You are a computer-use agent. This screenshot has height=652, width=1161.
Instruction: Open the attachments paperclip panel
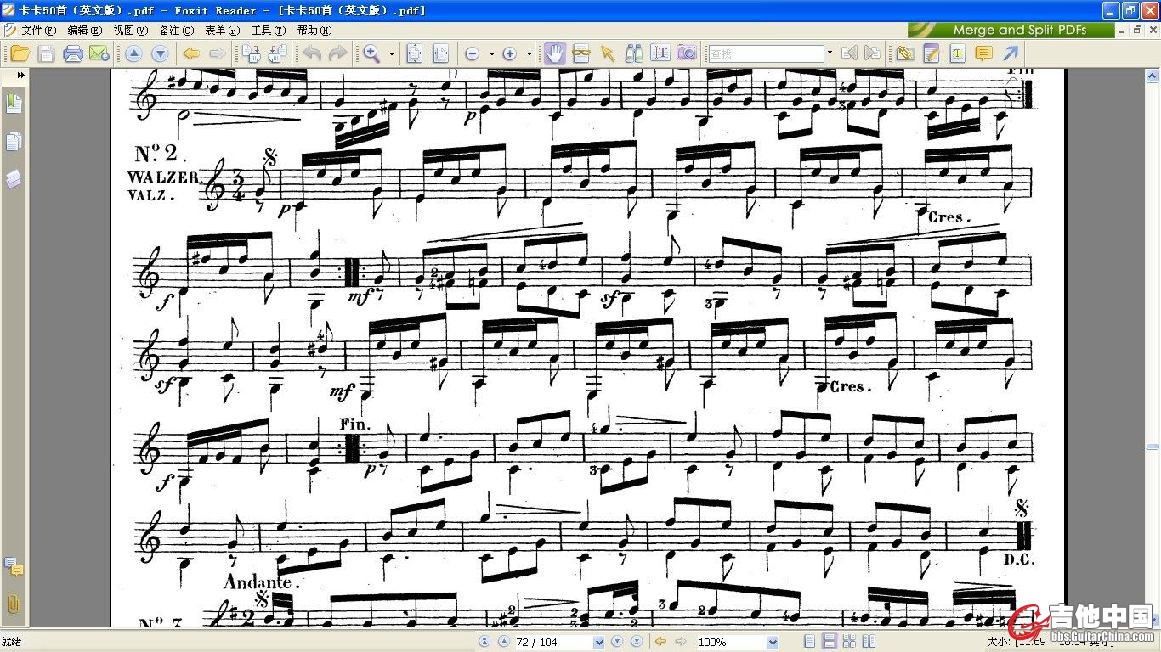click(x=13, y=603)
